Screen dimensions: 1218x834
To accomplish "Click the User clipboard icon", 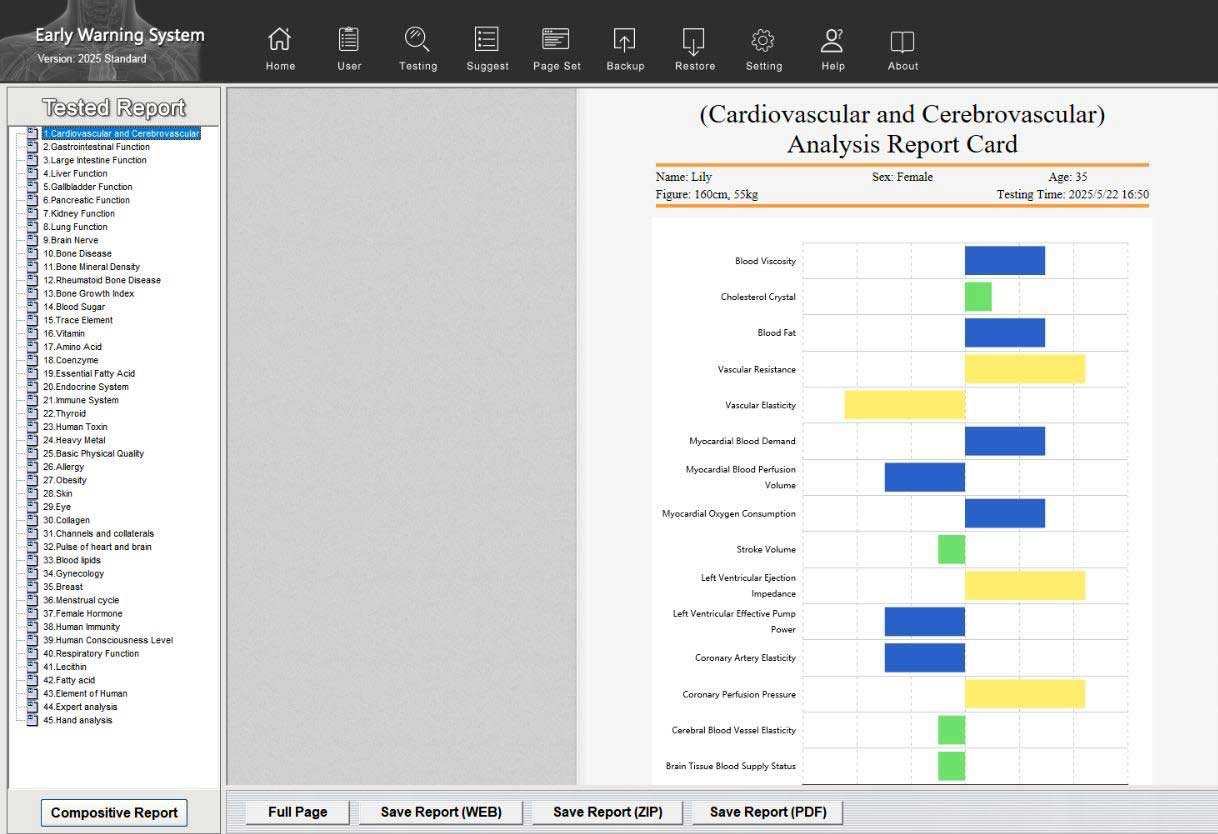I will [x=349, y=41].
